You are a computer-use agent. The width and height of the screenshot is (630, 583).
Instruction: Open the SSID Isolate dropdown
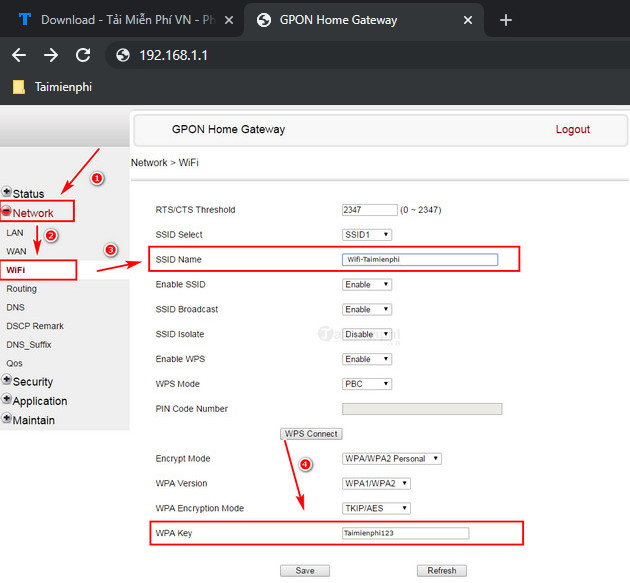[367, 334]
